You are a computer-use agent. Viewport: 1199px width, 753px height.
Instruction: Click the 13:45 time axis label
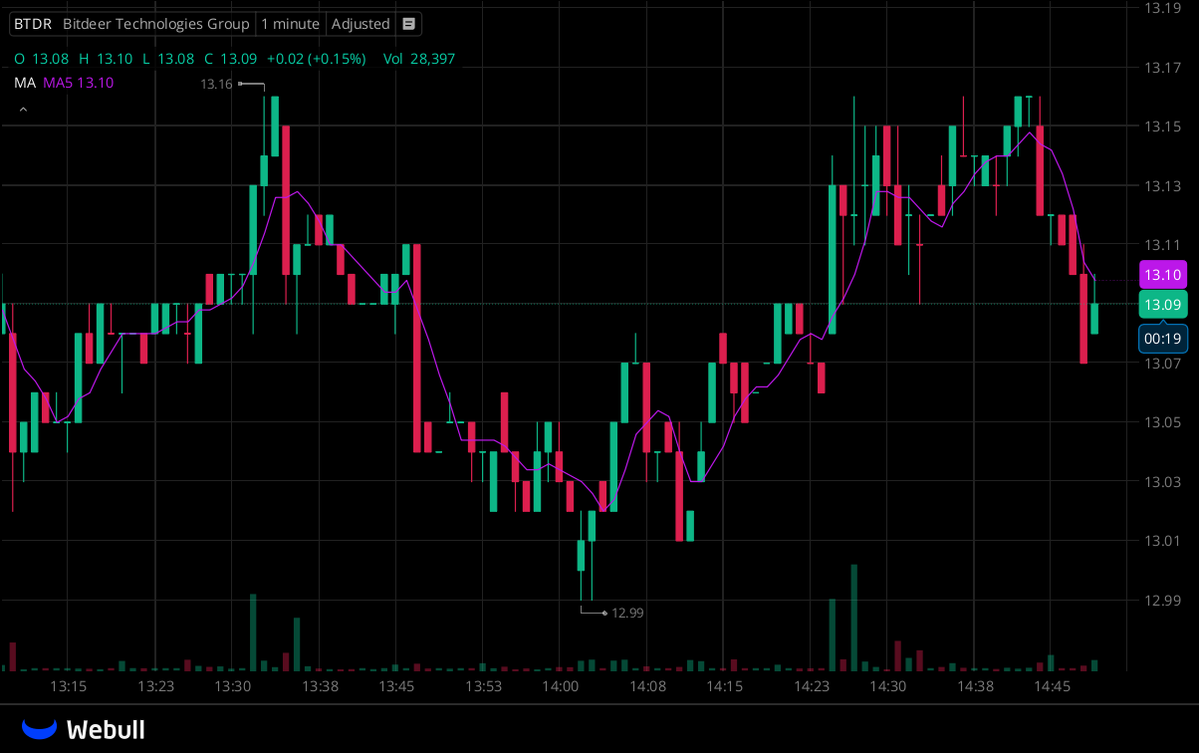click(x=396, y=686)
